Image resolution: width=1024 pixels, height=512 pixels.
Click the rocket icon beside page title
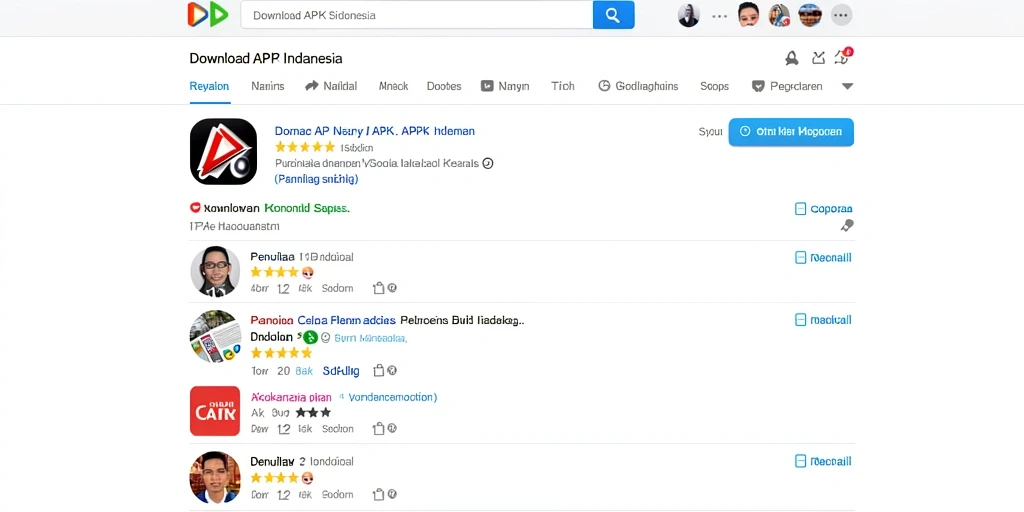[x=792, y=58]
